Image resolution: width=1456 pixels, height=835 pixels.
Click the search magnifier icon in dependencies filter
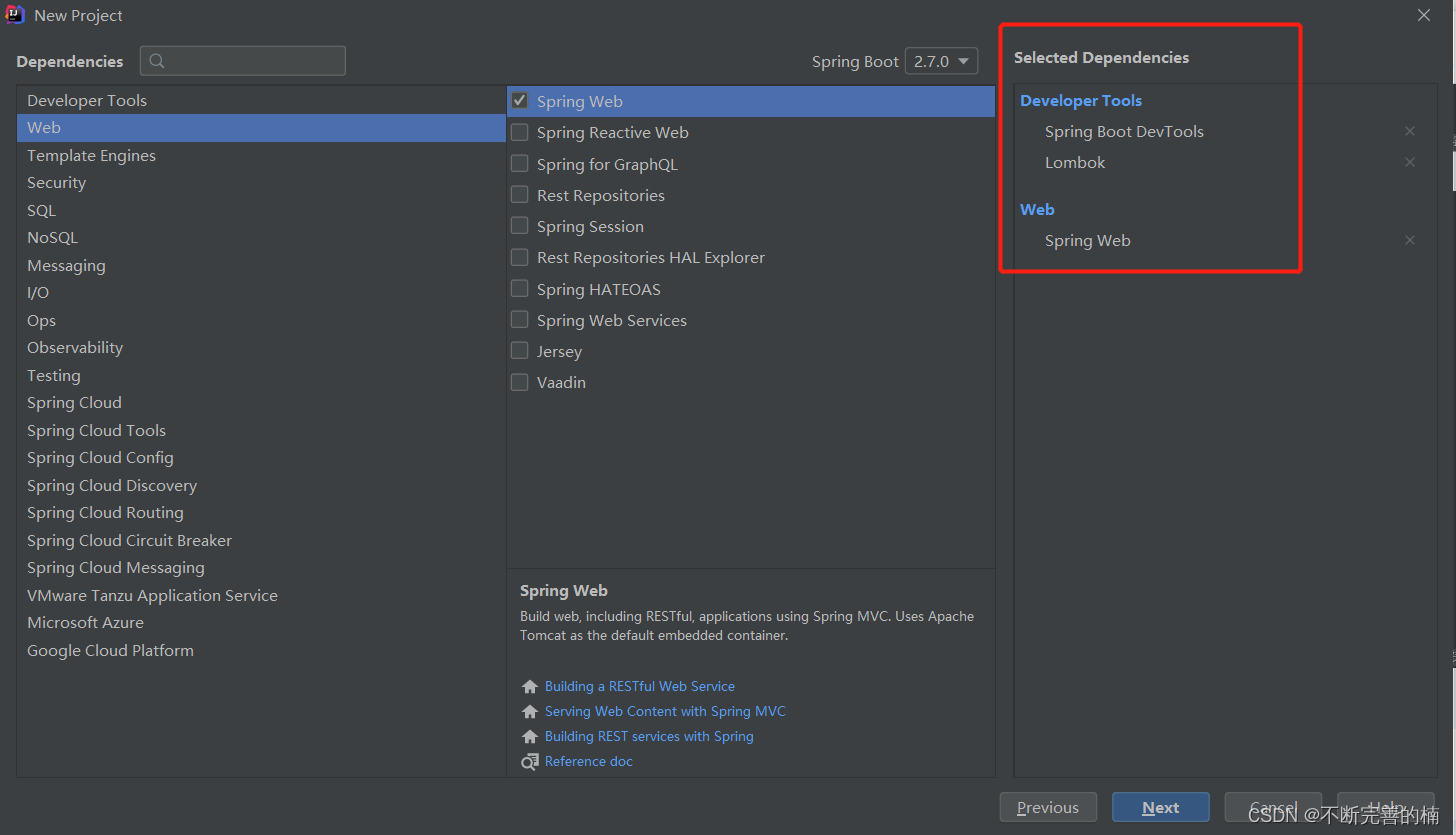[x=157, y=61]
